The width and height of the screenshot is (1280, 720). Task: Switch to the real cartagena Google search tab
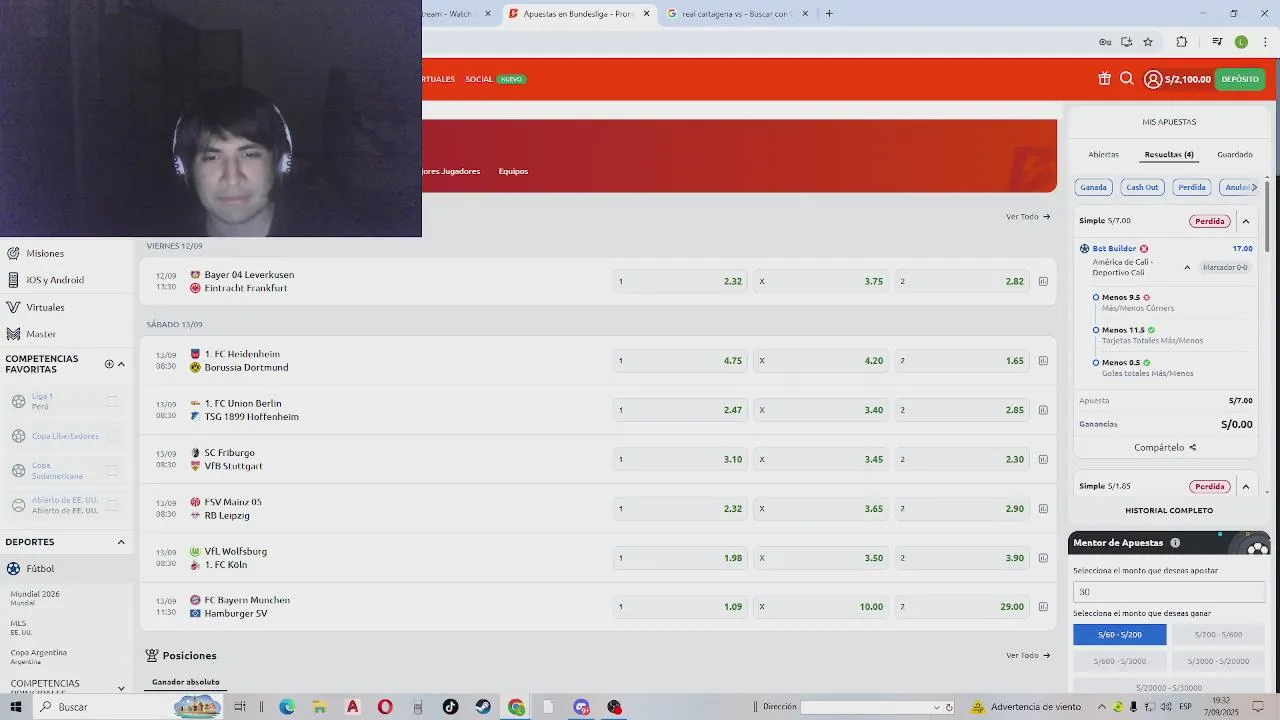[x=738, y=14]
